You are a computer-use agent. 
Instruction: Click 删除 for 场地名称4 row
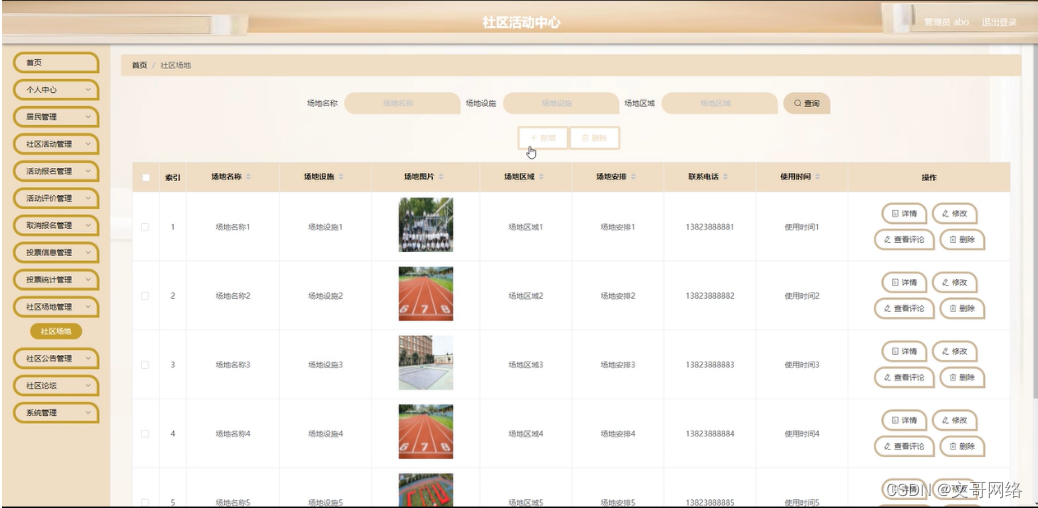click(962, 446)
